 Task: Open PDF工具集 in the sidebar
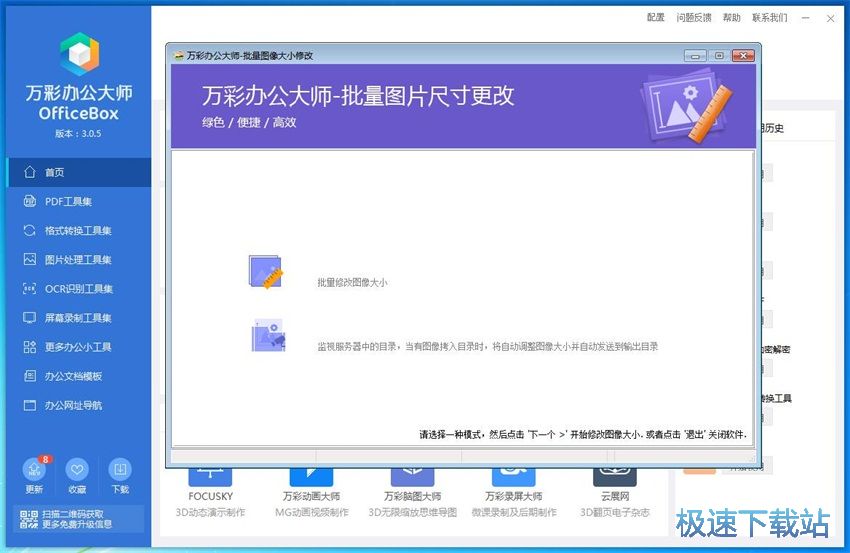79,202
